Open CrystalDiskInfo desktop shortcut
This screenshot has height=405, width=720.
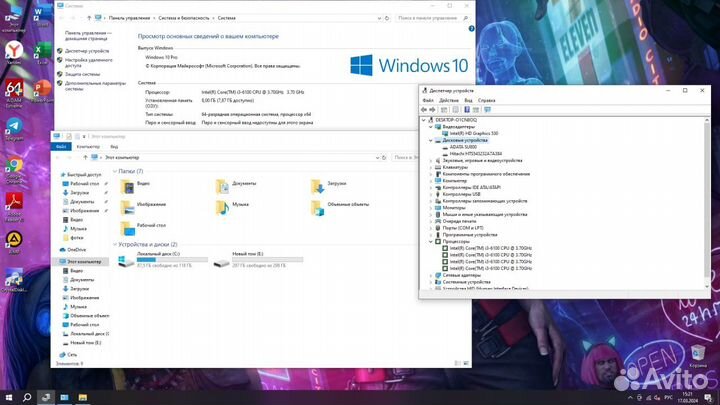(x=14, y=280)
